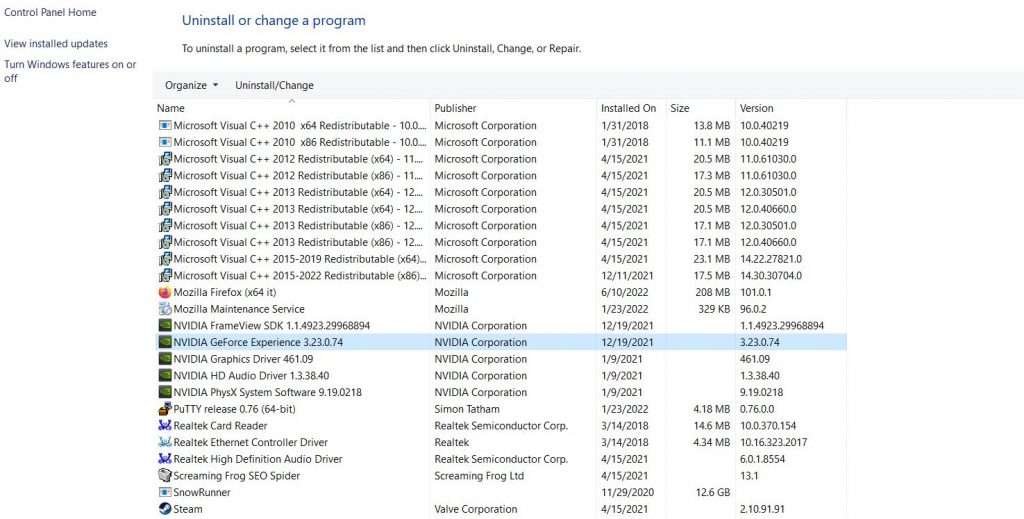1024x519 pixels.
Task: Click the NVIDIA Graphics Driver 461.09 icon
Action: point(165,359)
